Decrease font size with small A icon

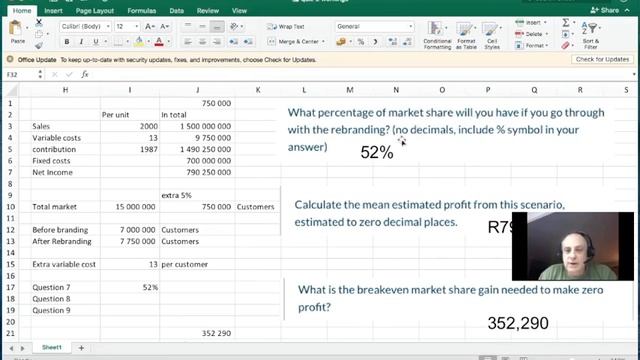[x=164, y=27]
